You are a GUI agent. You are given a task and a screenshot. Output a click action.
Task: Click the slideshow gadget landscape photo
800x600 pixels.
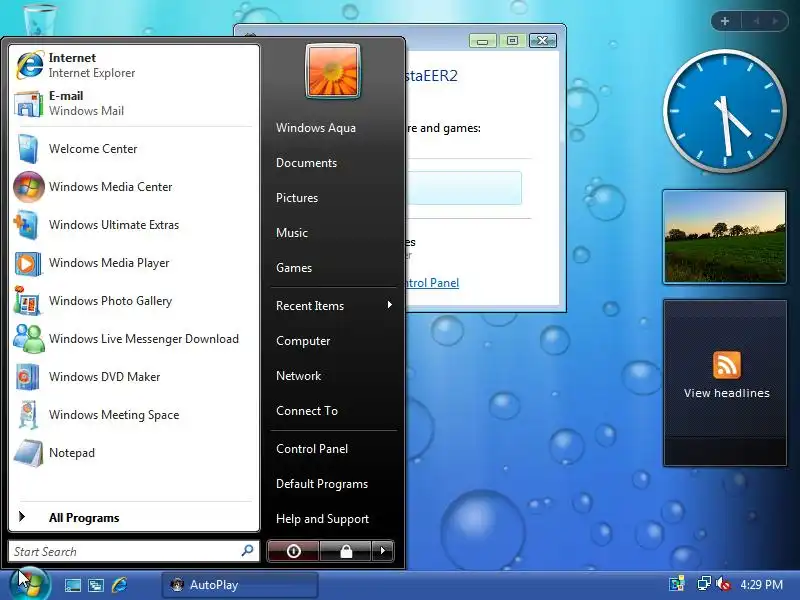724,237
